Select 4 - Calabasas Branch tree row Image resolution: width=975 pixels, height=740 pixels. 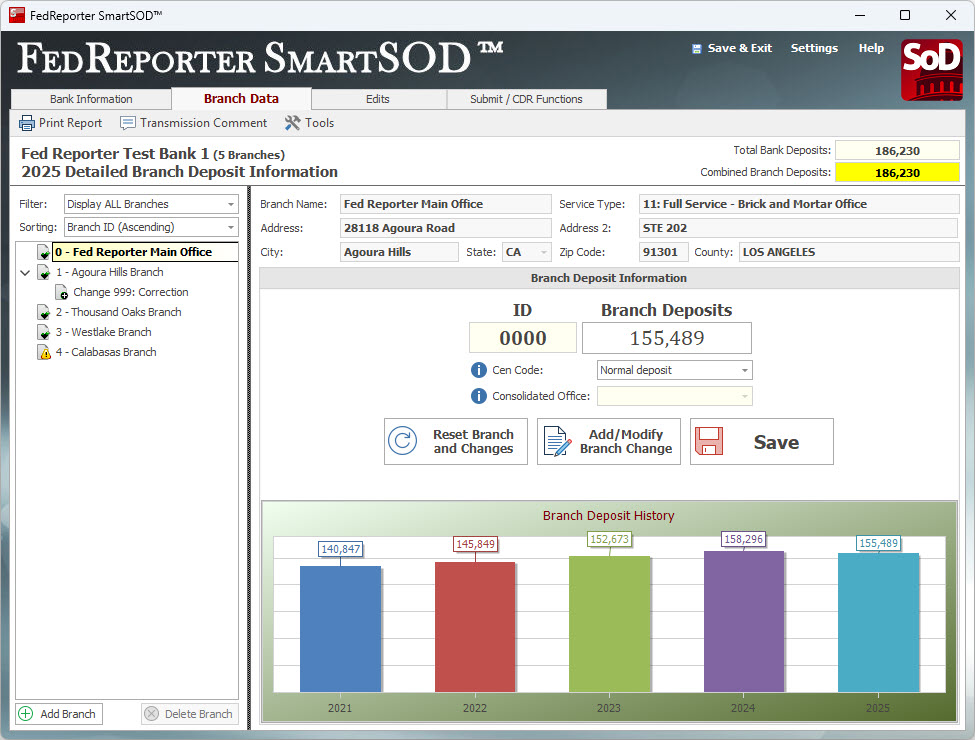106,352
